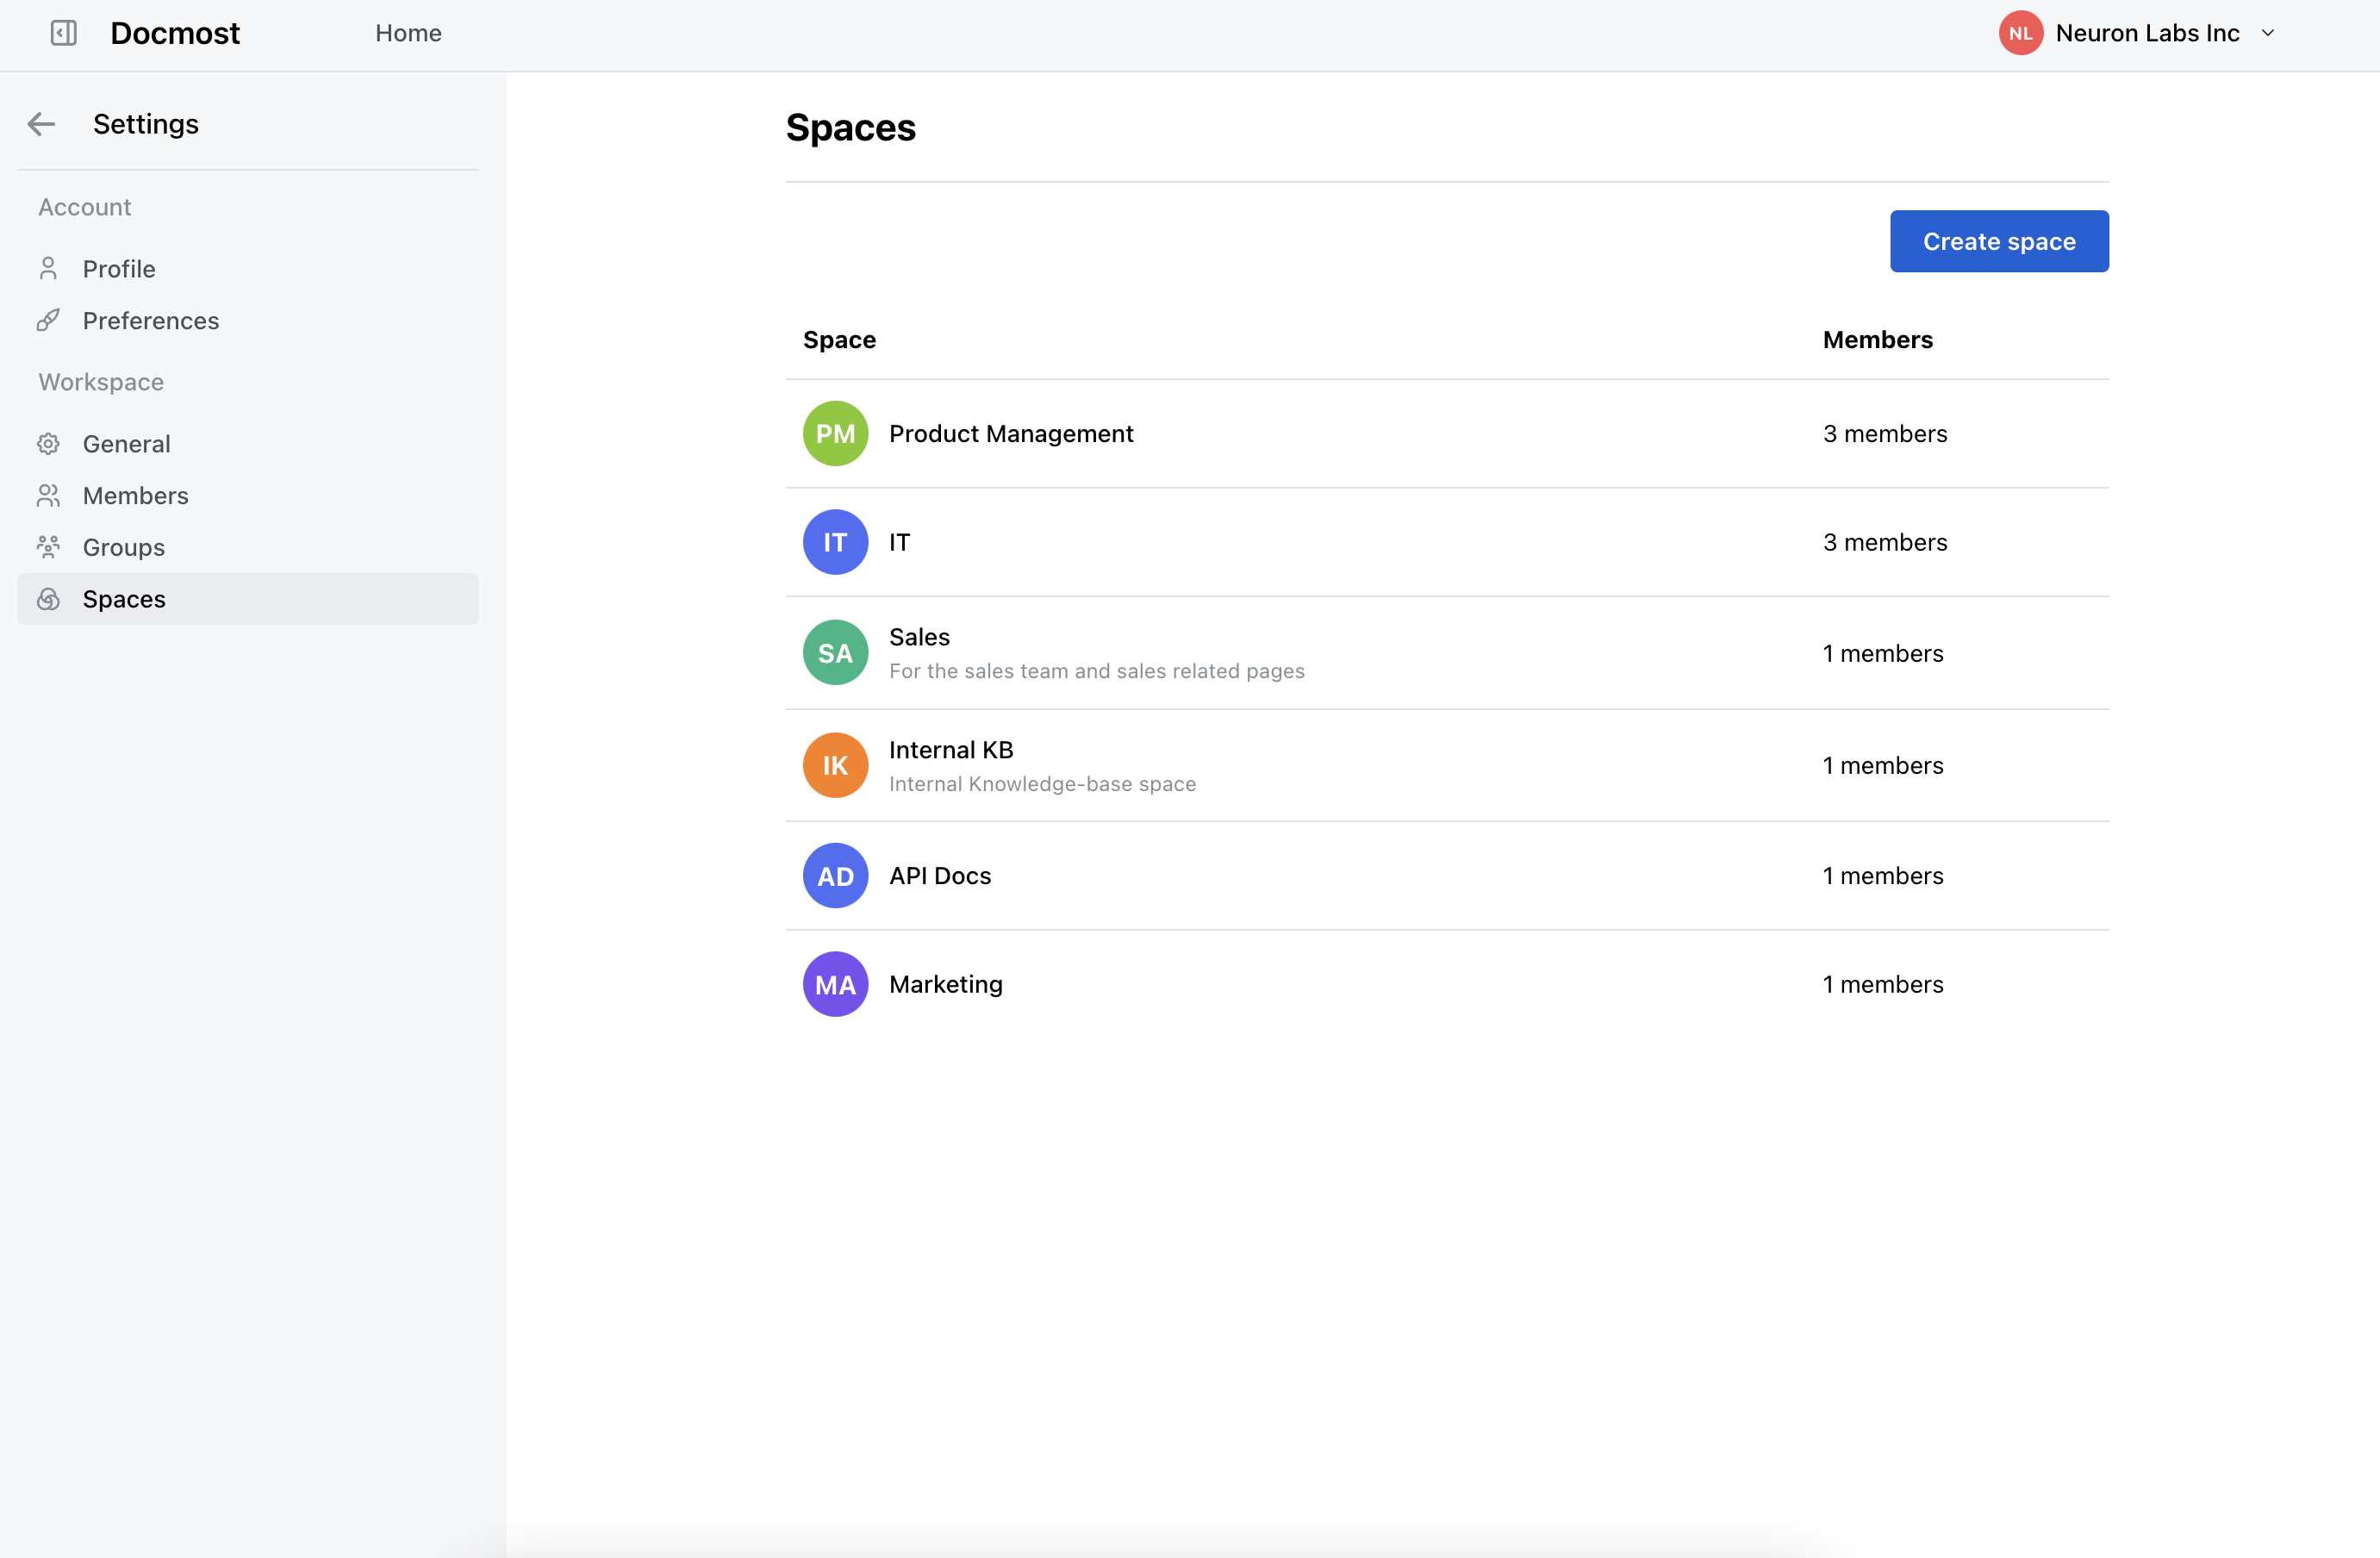Click 'Internal Knowledge-base space' description

[1042, 784]
